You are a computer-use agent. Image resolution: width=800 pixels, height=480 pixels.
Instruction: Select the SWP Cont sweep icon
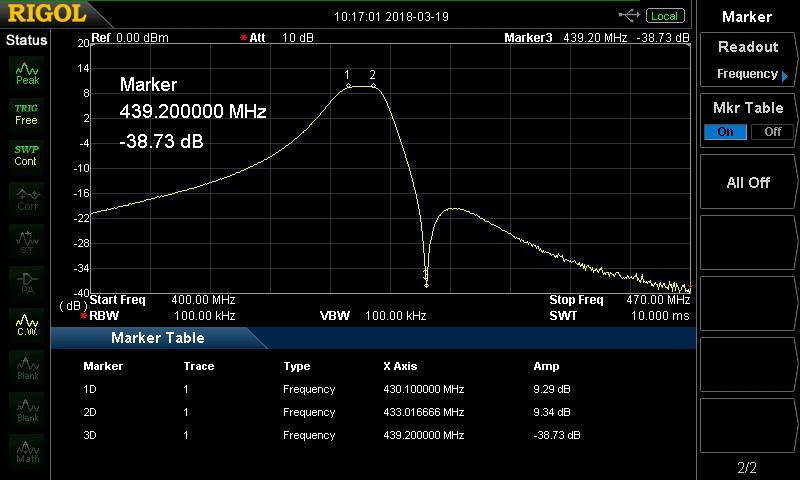[x=26, y=155]
